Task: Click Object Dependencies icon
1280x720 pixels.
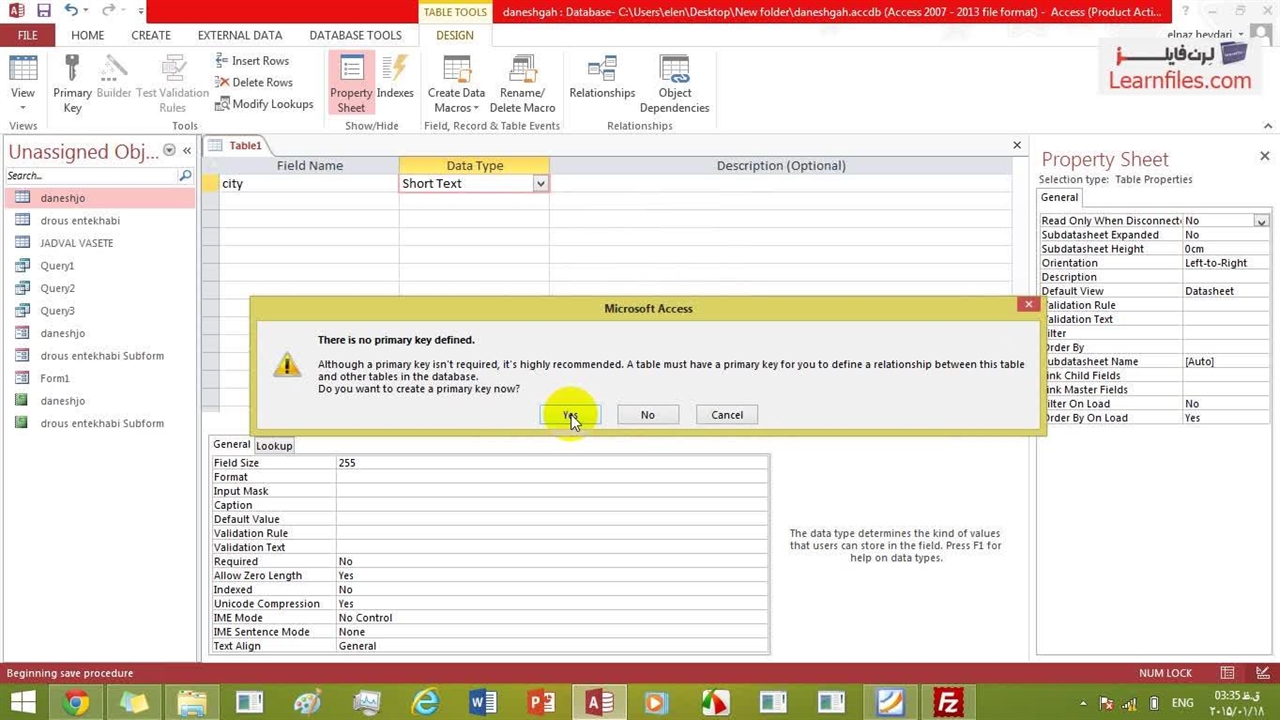Action: click(x=674, y=83)
